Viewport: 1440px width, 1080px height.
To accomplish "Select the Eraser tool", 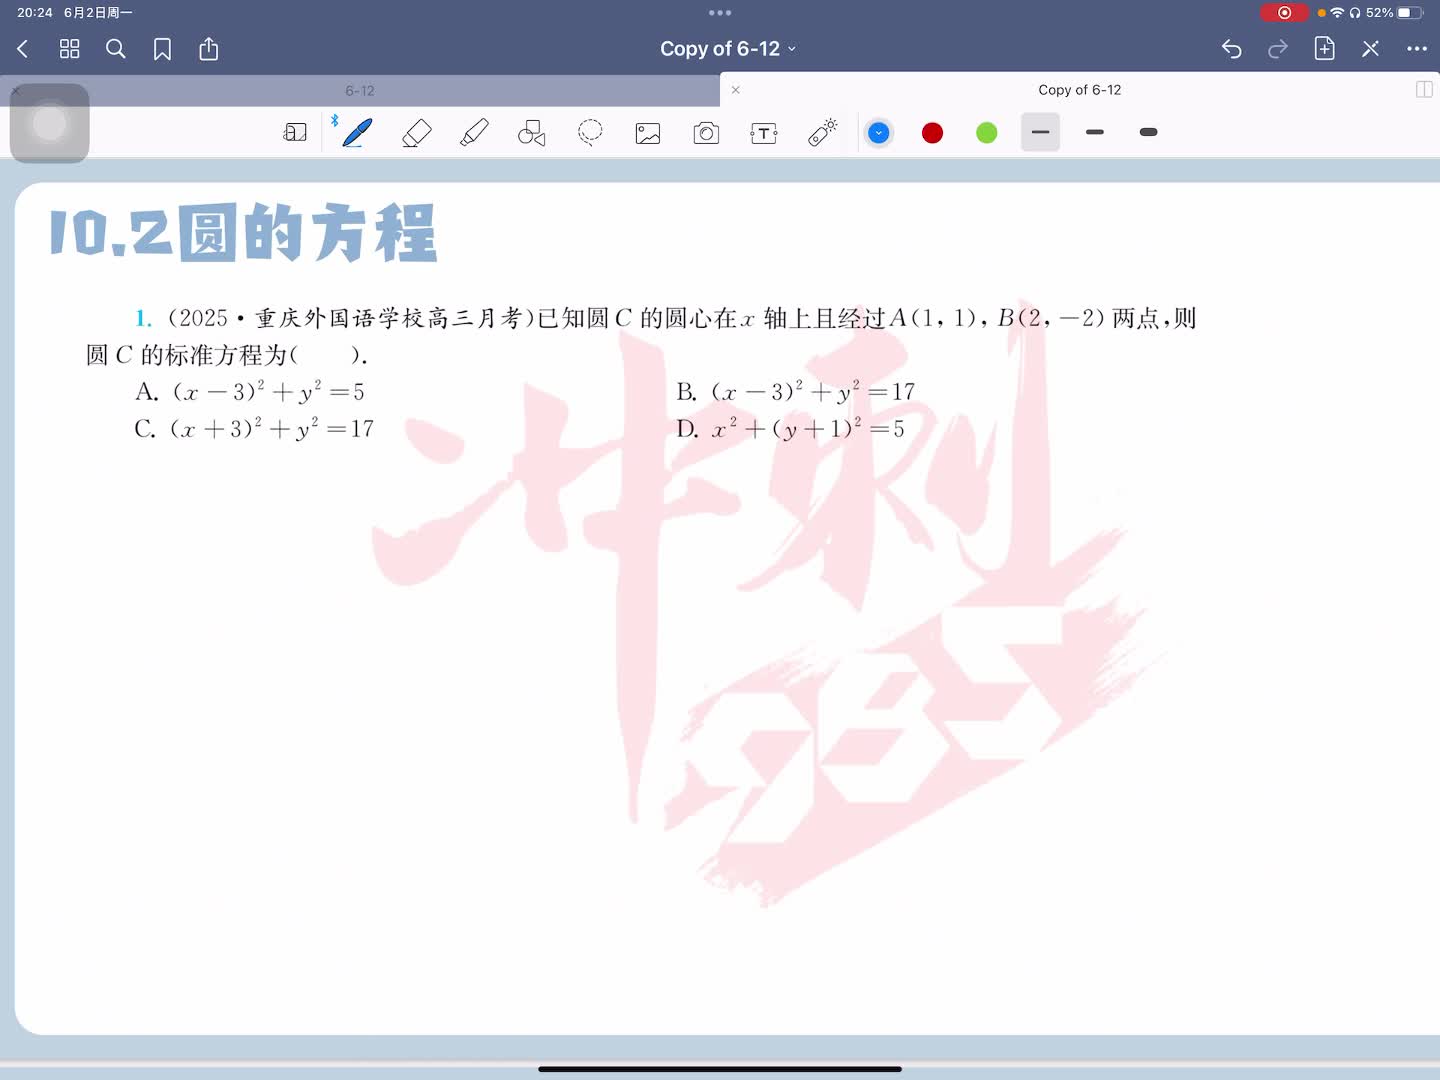I will coord(416,133).
